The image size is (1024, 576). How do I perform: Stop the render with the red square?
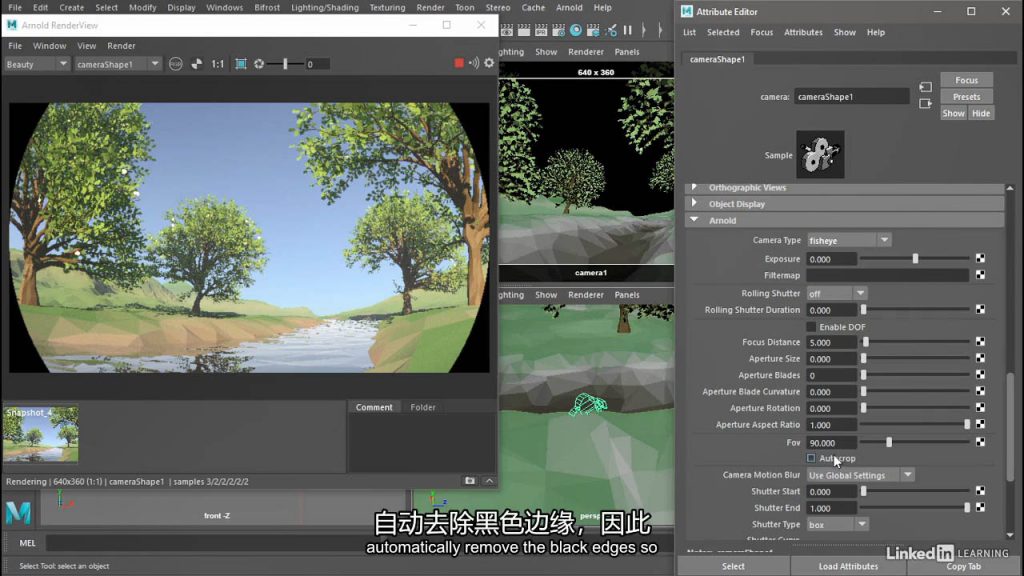(x=459, y=63)
